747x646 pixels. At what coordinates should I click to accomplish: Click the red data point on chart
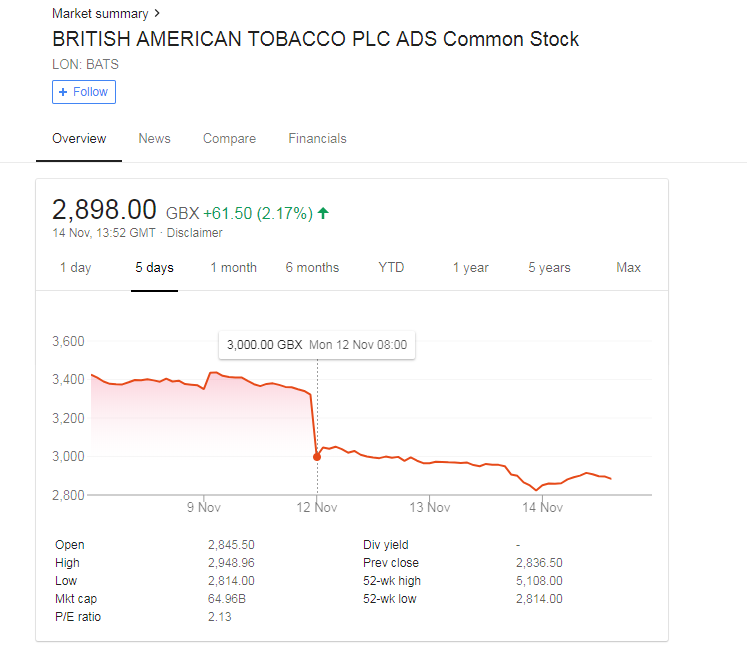(317, 457)
